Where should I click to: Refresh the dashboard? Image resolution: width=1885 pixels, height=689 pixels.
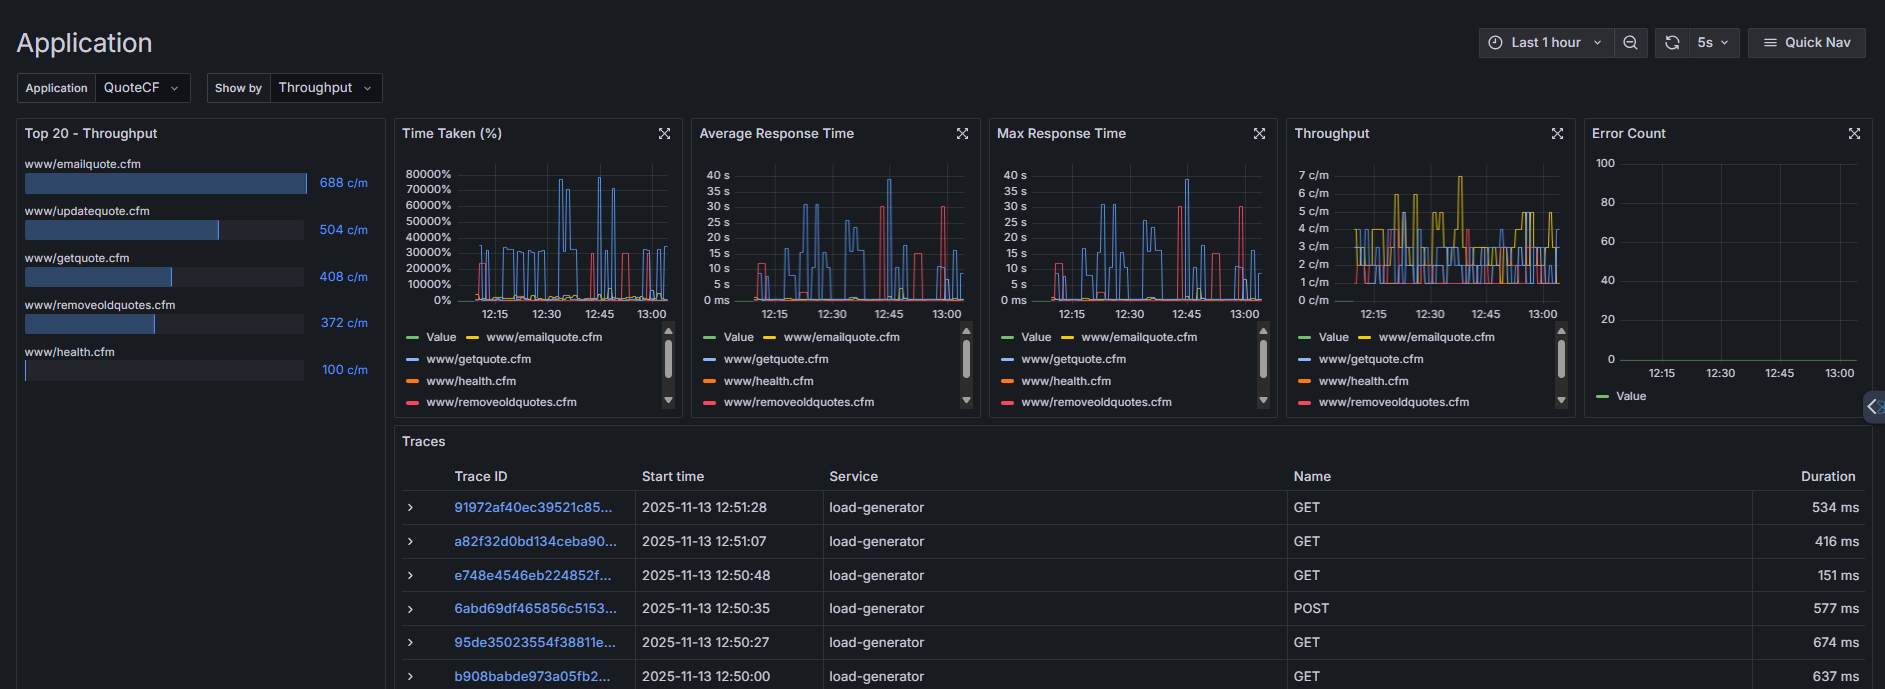click(1672, 43)
